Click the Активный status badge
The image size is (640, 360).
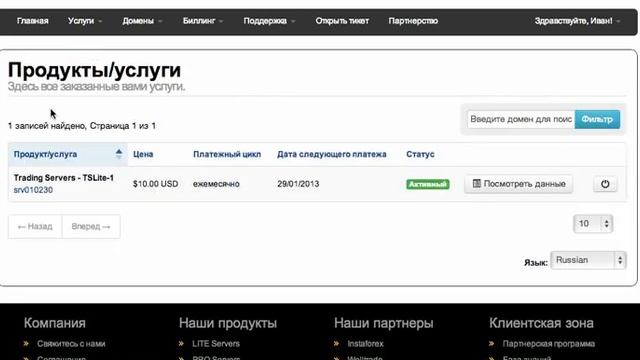(428, 184)
